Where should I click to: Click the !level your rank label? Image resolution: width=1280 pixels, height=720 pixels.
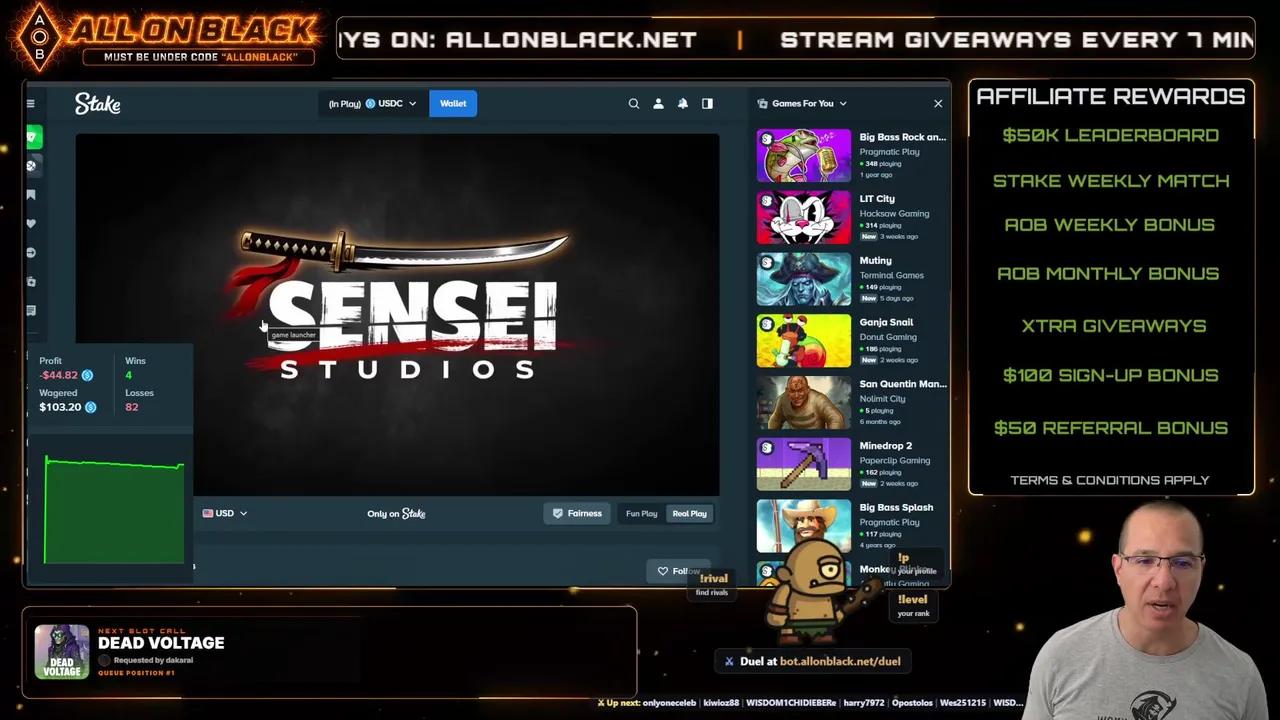click(x=912, y=605)
